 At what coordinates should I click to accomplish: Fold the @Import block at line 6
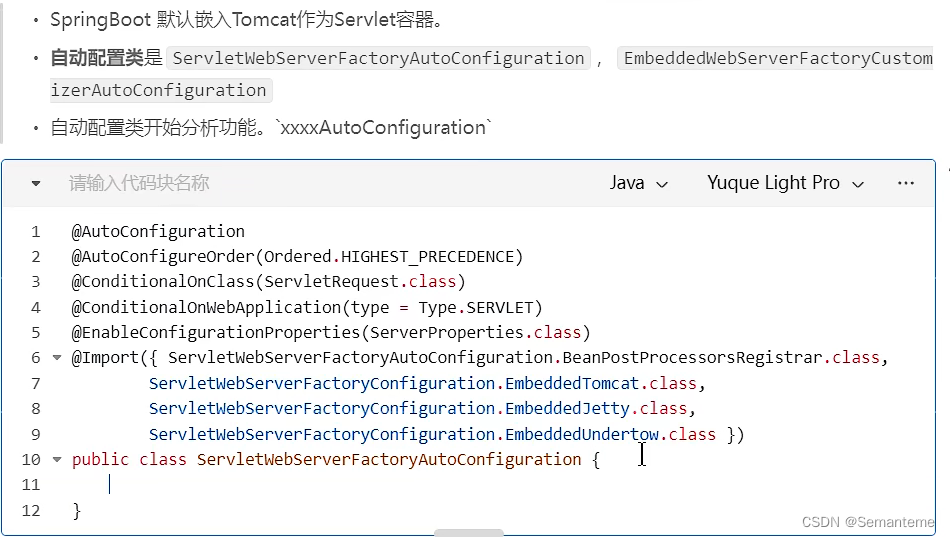click(x=57, y=358)
